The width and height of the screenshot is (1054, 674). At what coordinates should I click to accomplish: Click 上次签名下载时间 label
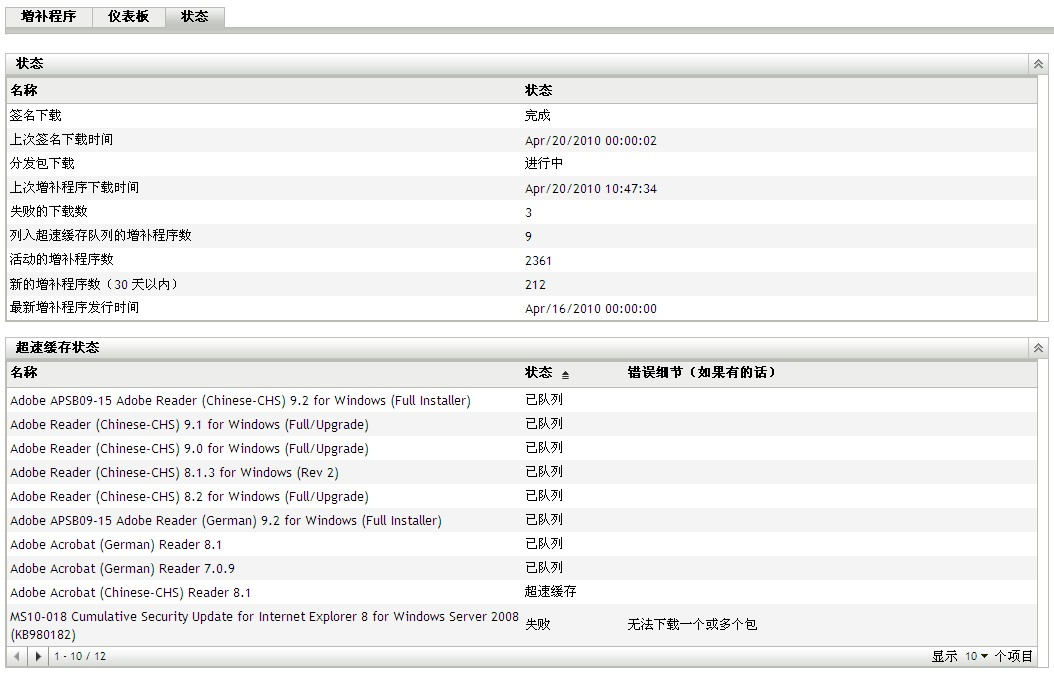pyautogui.click(x=61, y=140)
